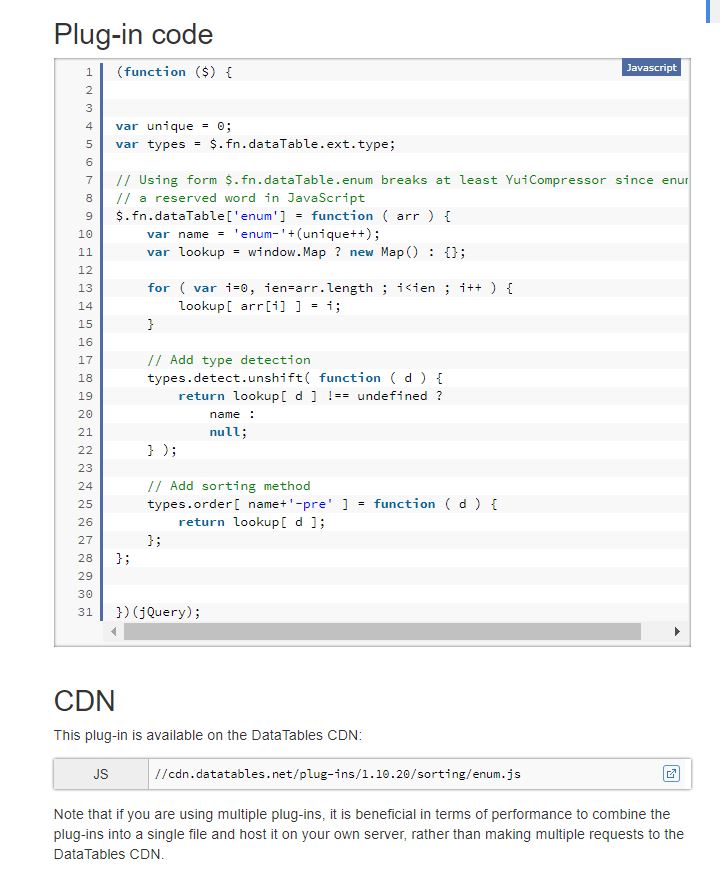Click the Javascript language badge
720x892 pixels.
point(651,68)
